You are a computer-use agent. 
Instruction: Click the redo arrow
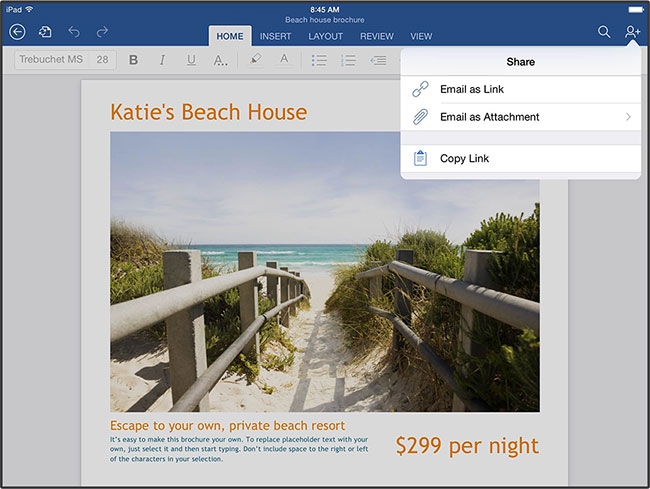coord(102,32)
